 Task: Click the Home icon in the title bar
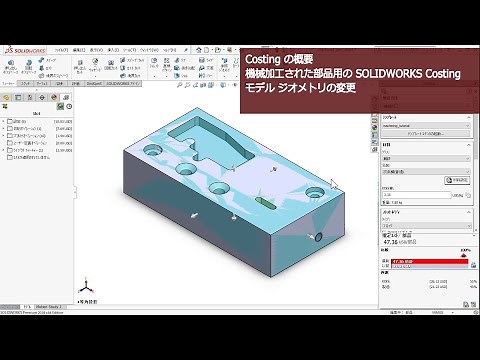tap(199, 50)
